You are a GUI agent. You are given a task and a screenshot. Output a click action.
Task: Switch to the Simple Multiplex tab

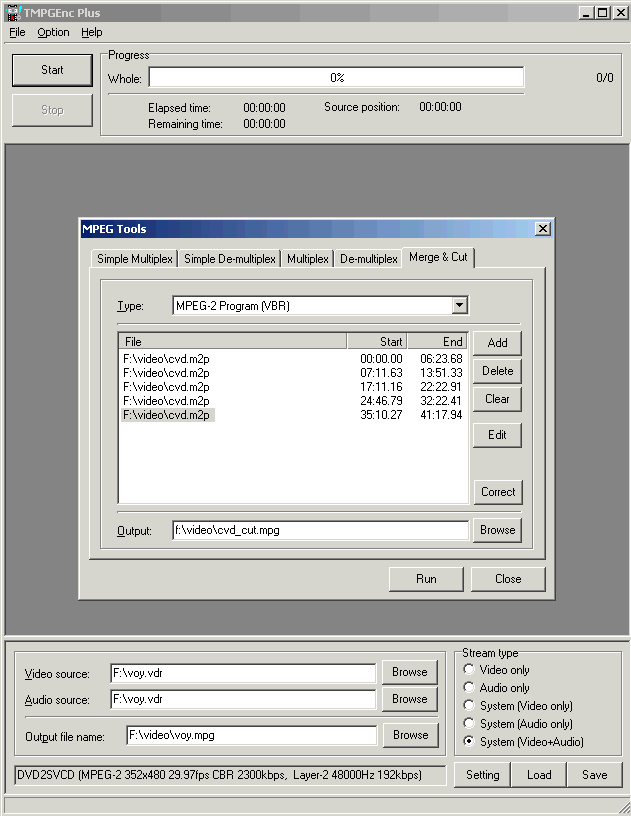pyautogui.click(x=134, y=259)
